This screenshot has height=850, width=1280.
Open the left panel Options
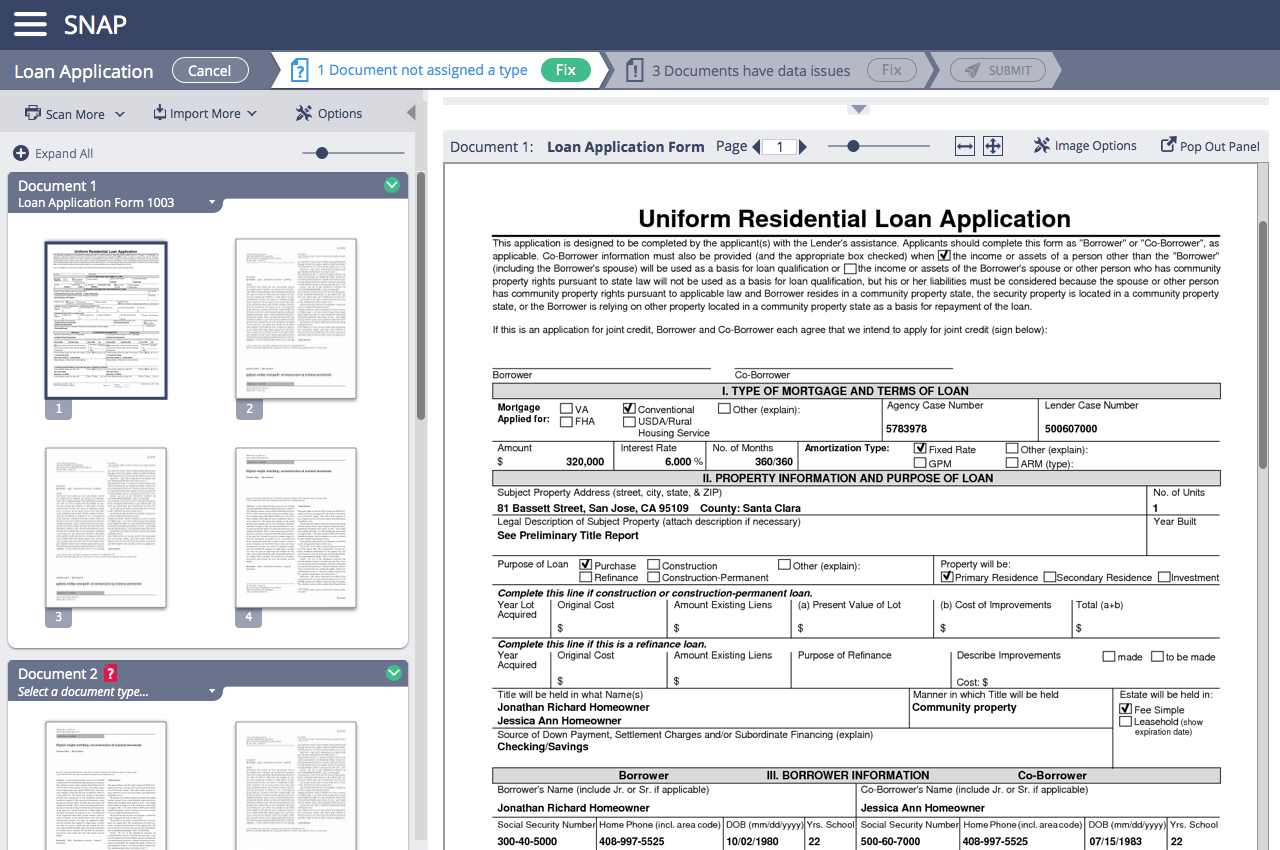coord(329,114)
